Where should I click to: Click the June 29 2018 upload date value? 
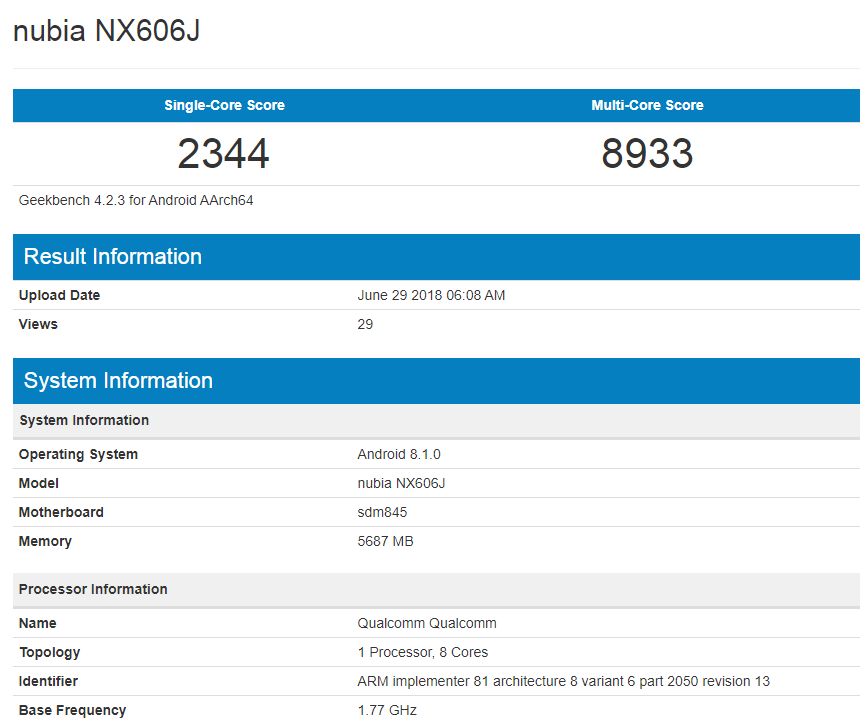431,295
